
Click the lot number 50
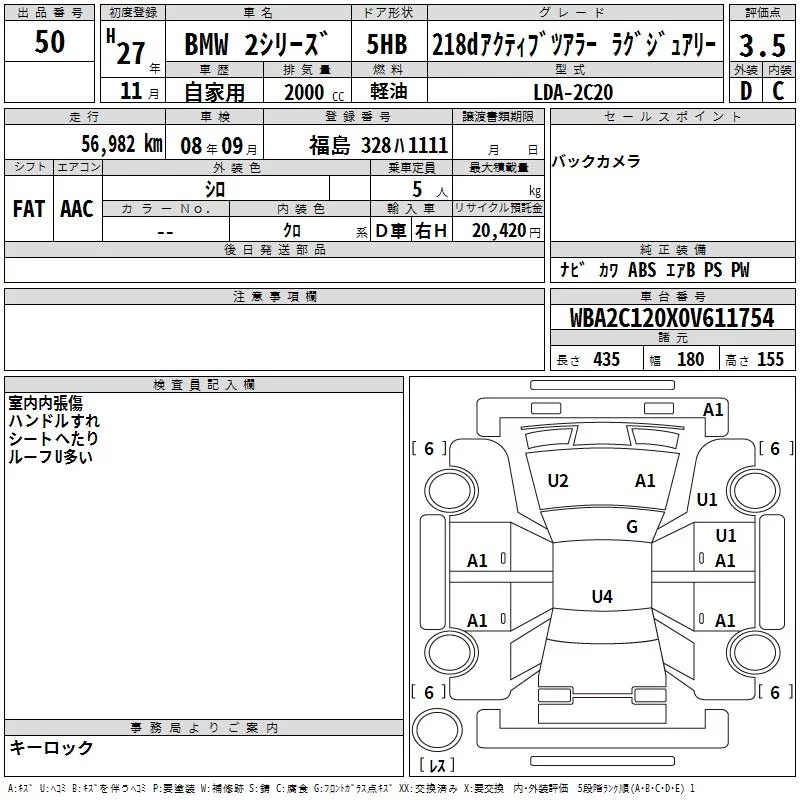[49, 41]
